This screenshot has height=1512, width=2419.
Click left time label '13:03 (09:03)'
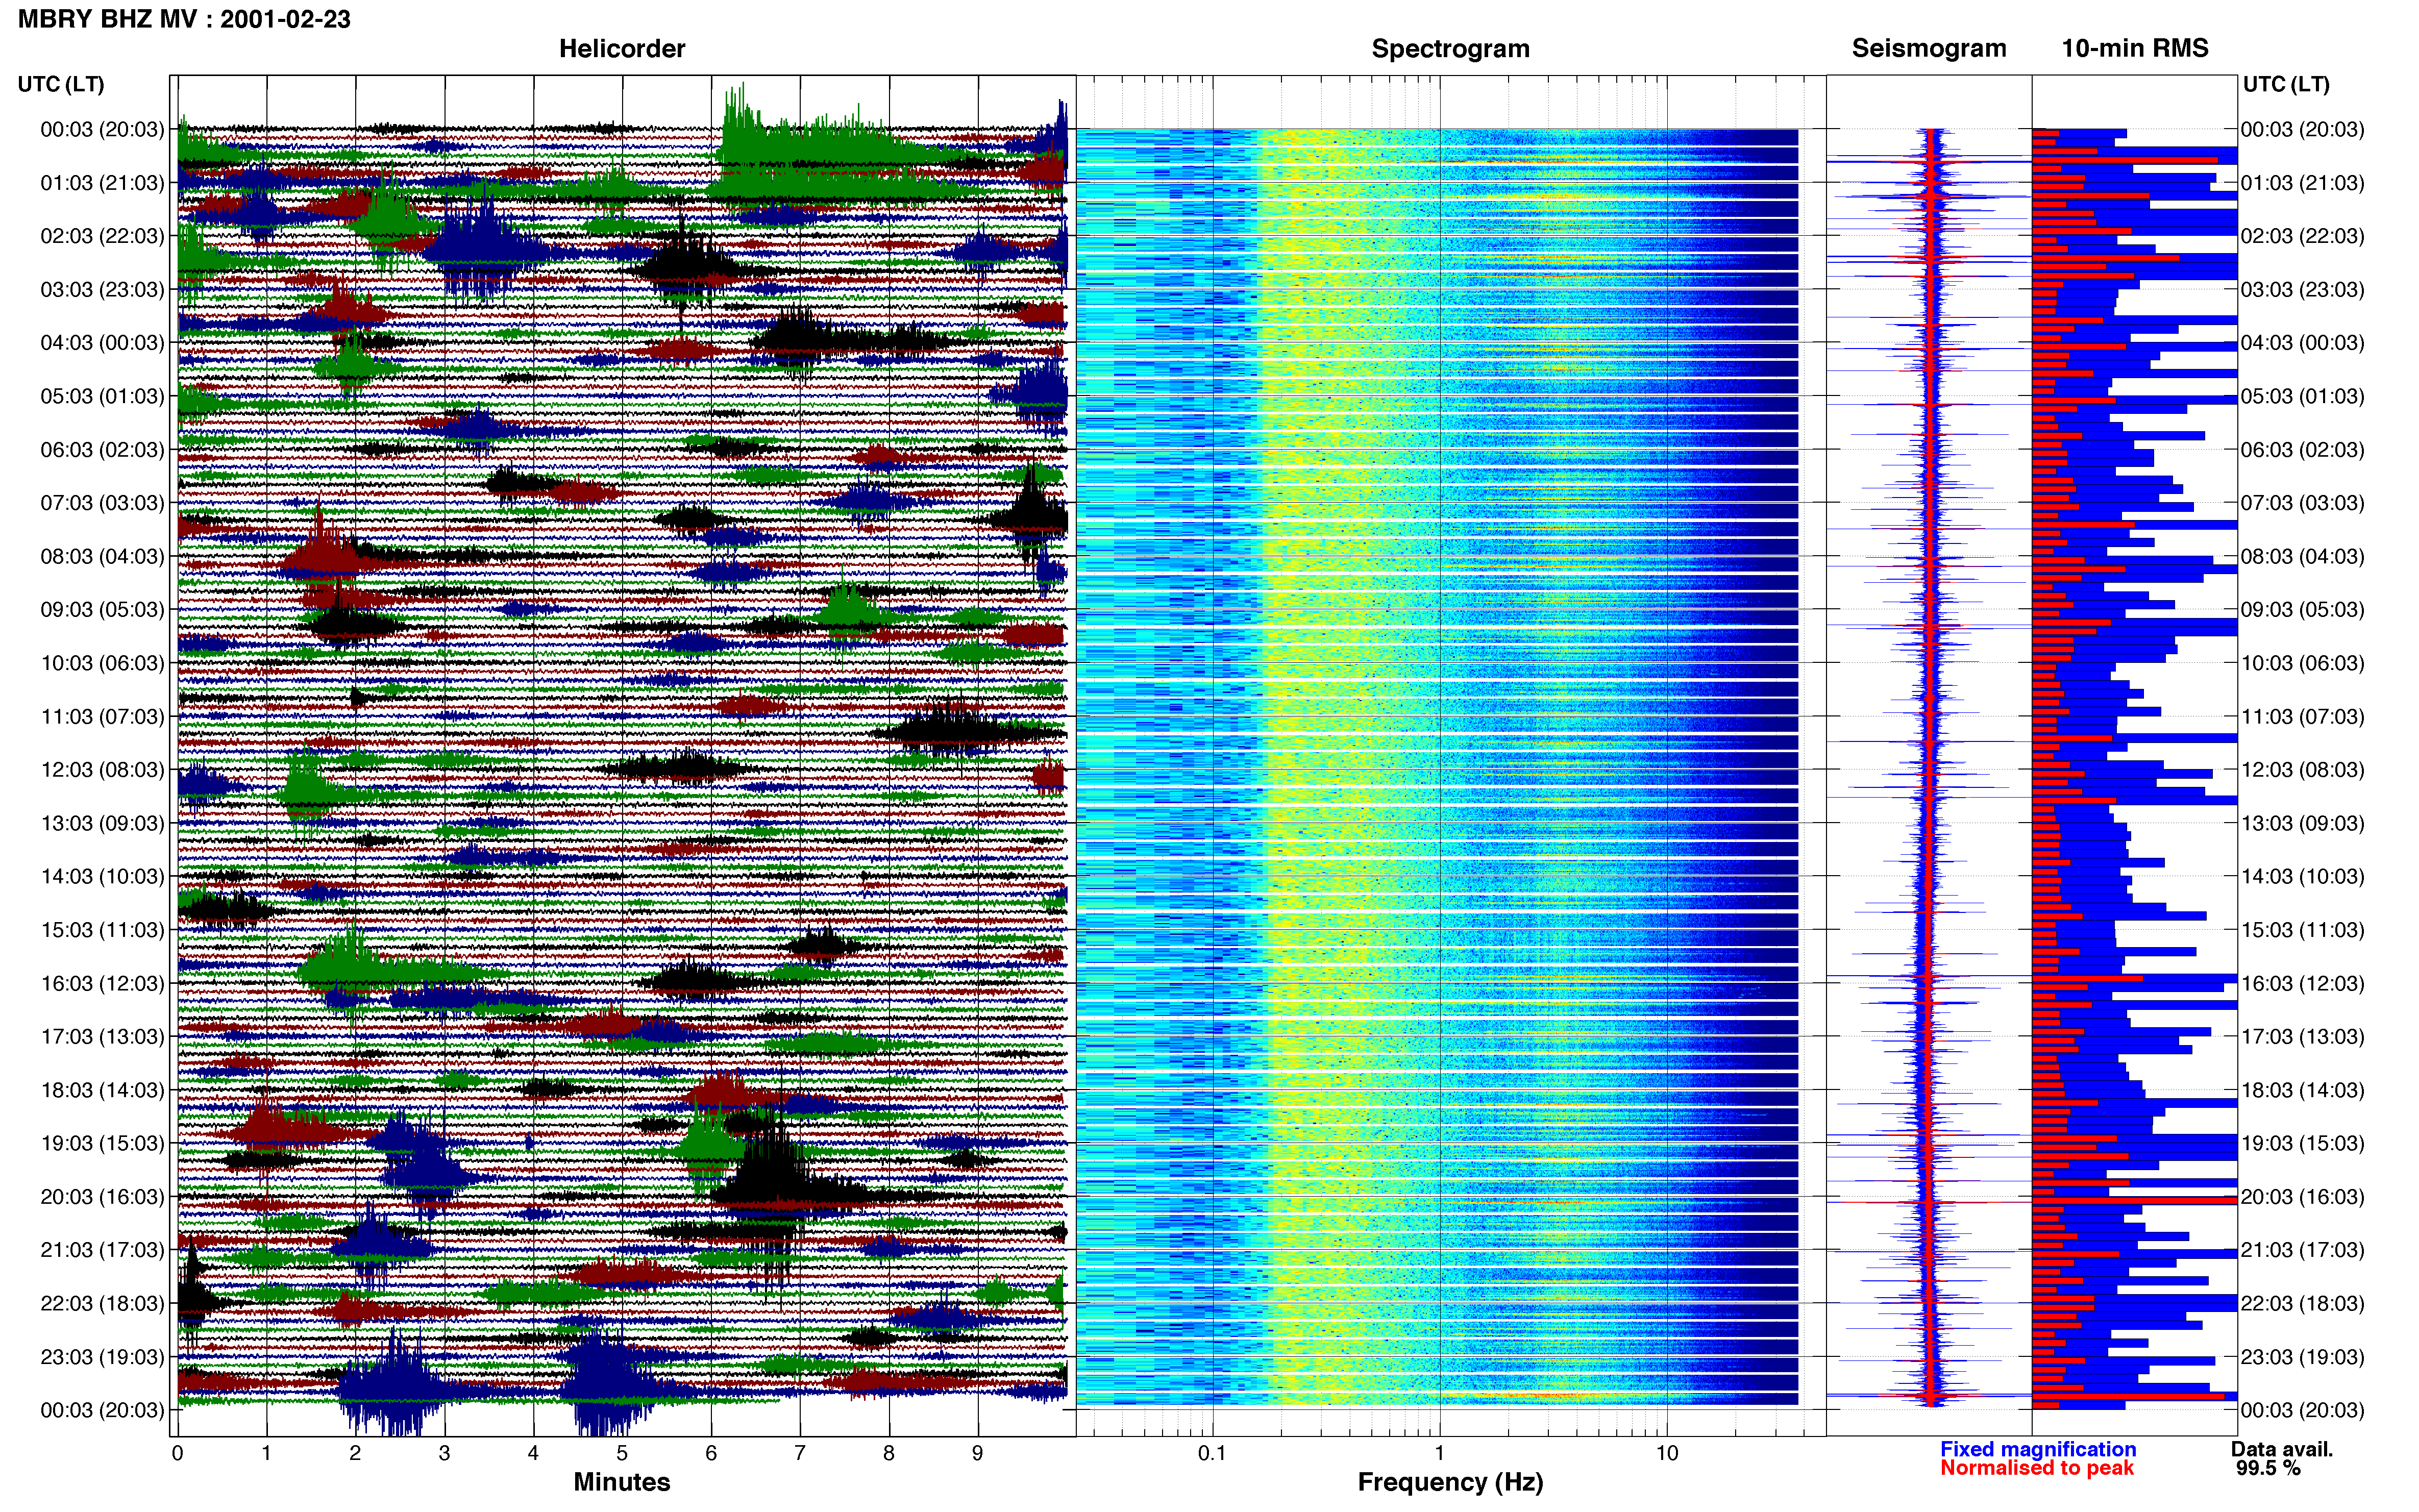click(x=102, y=823)
